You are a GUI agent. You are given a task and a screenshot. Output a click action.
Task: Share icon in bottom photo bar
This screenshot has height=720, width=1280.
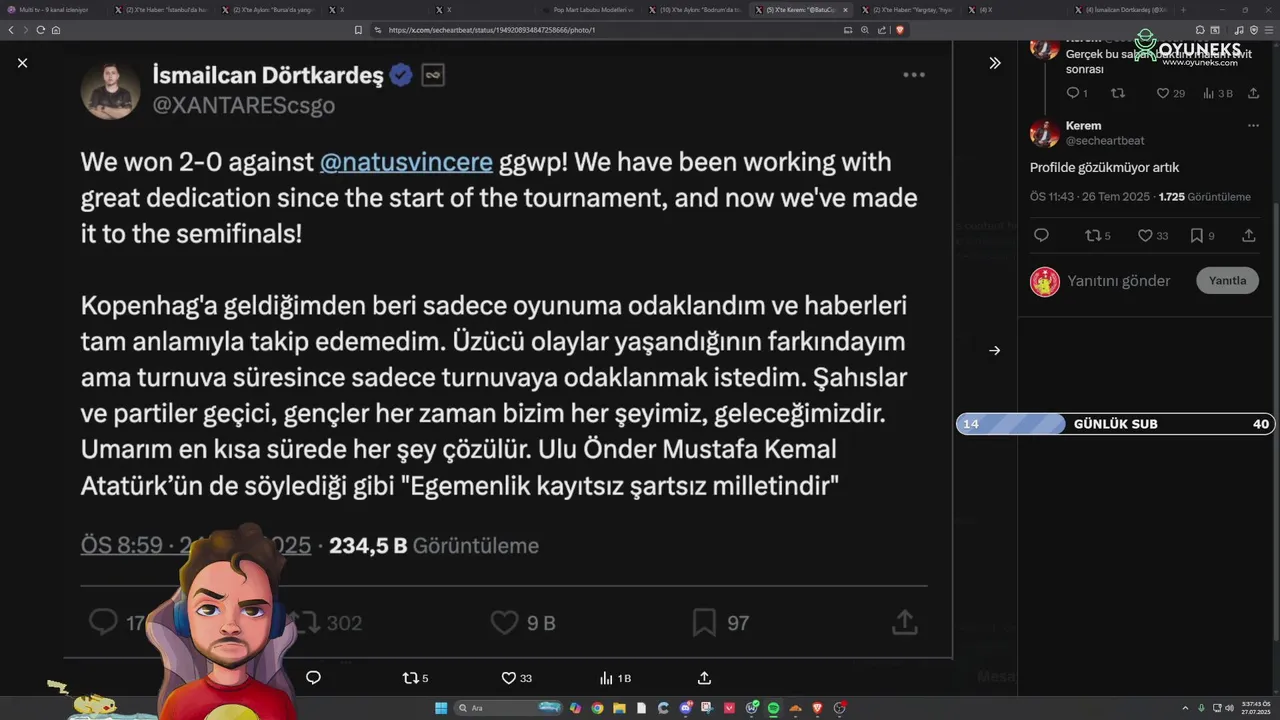704,678
